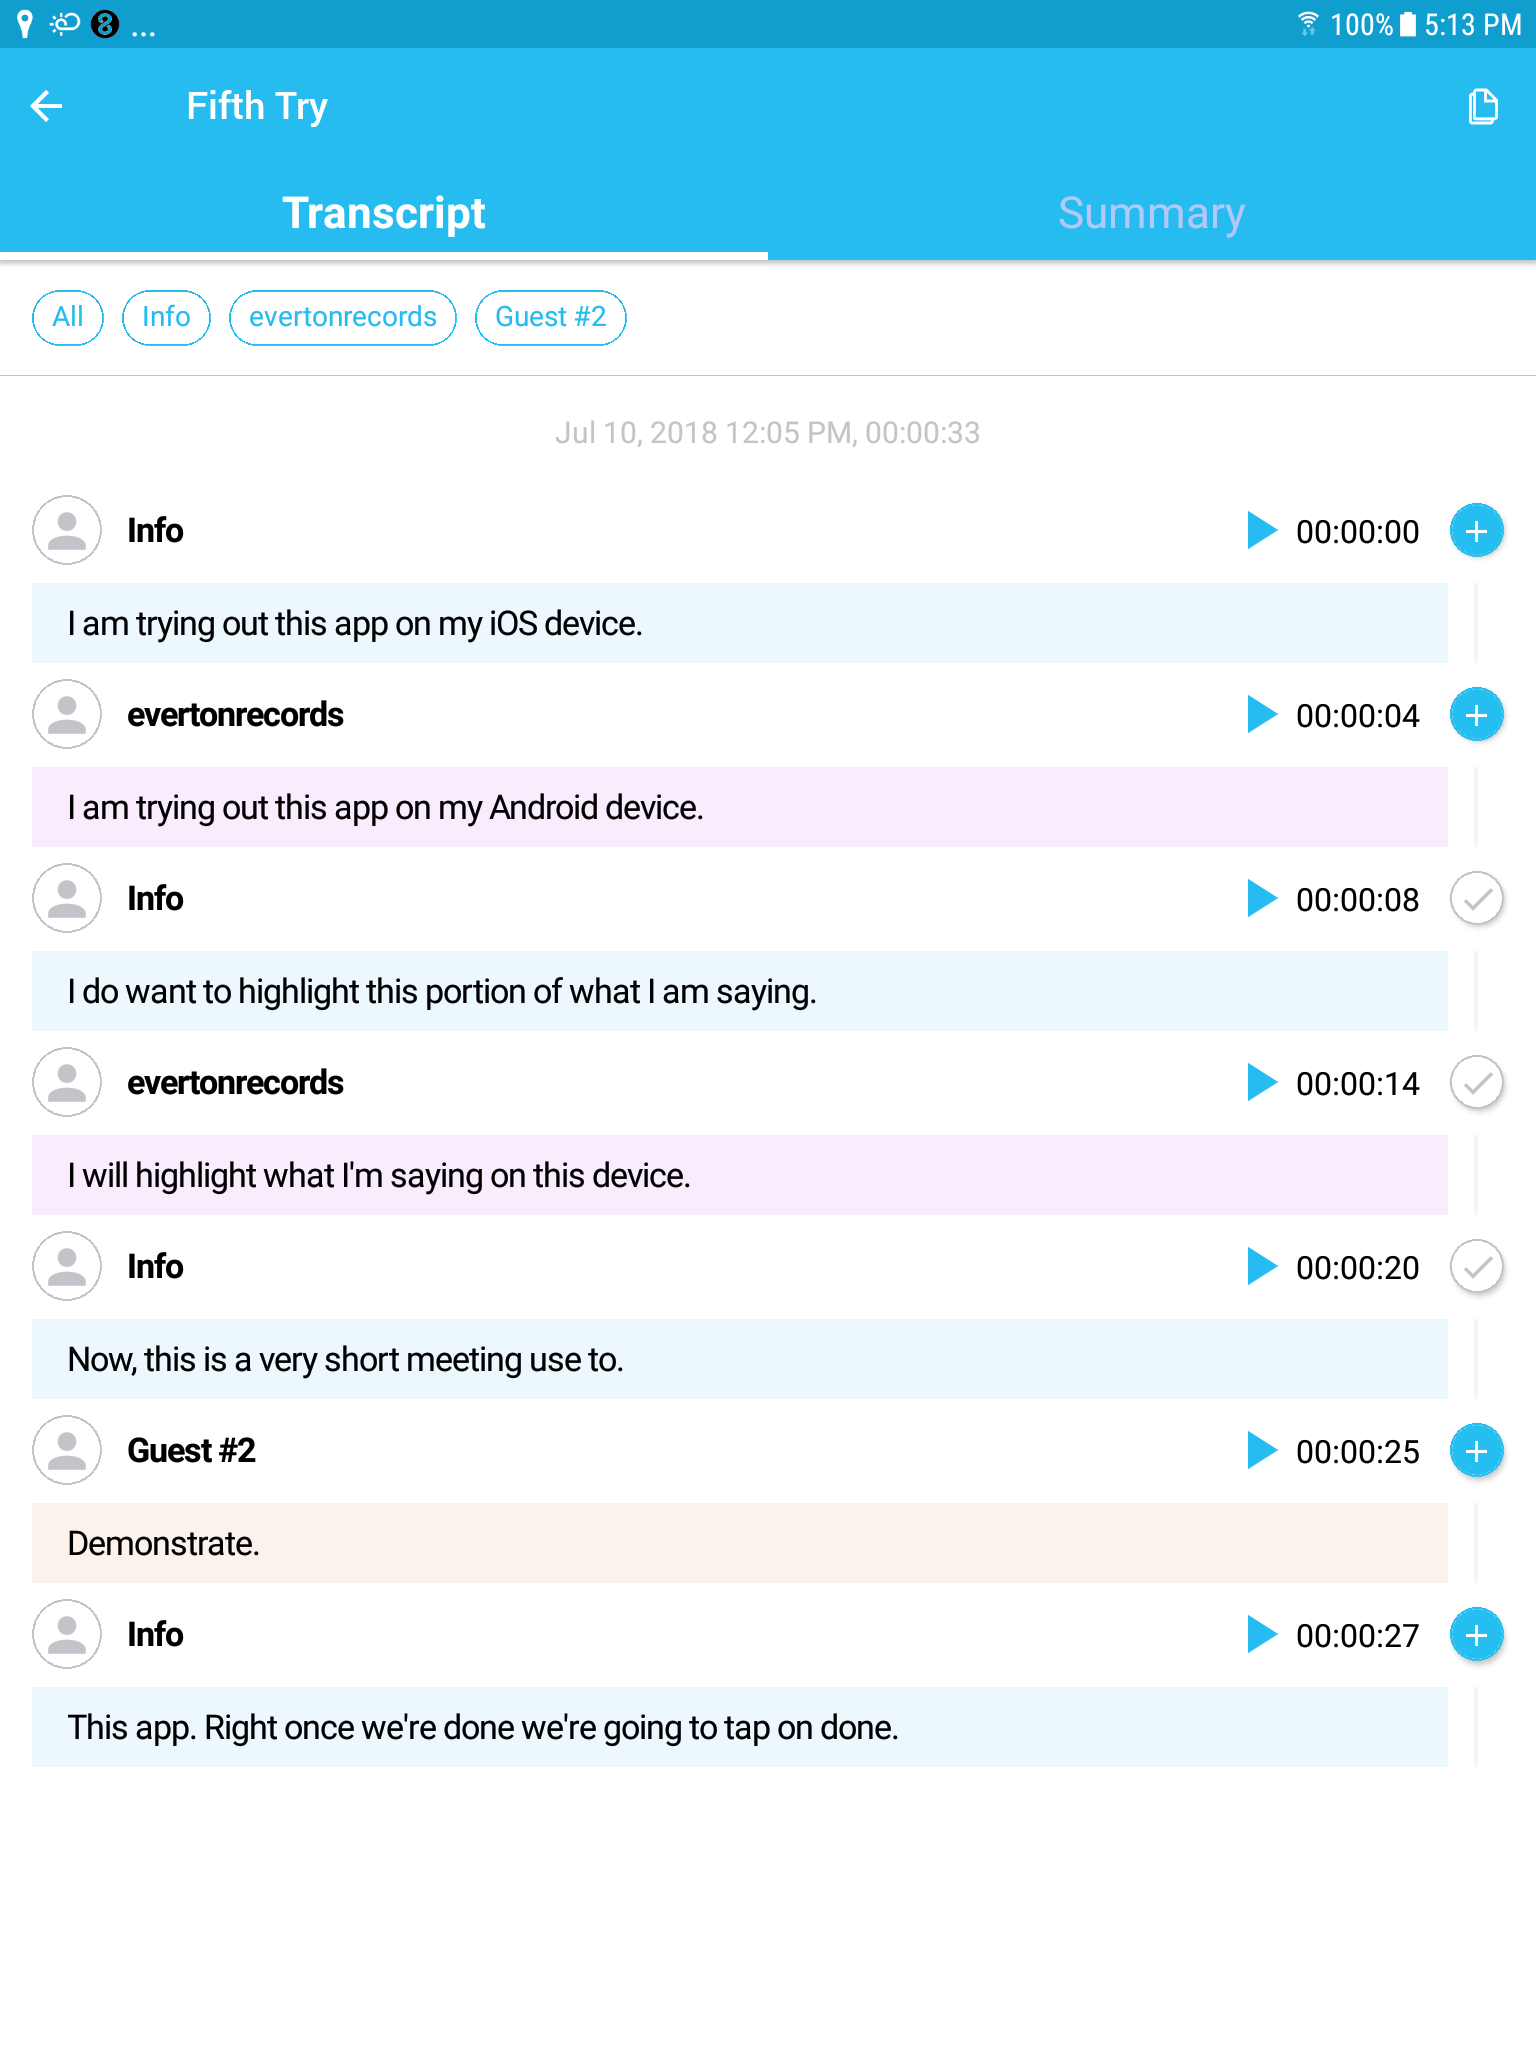Uncheck highlight on the 00:00:08 segment
Image resolution: width=1536 pixels, height=2048 pixels.
point(1476,899)
